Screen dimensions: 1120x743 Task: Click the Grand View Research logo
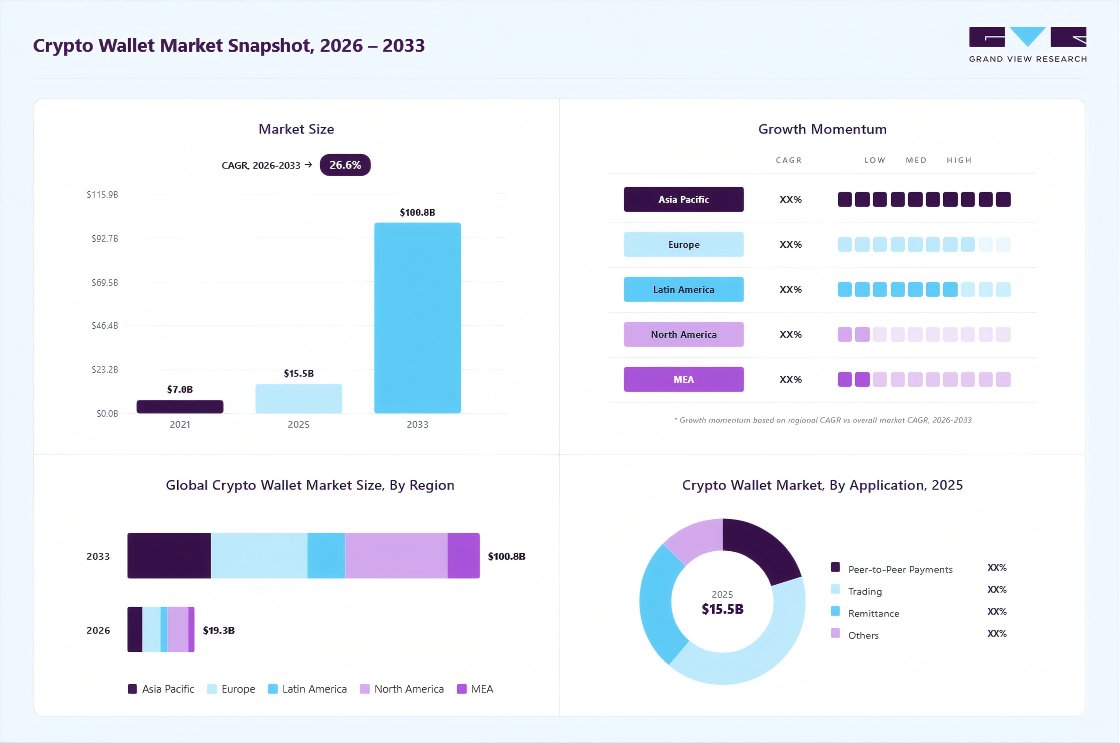1028,45
